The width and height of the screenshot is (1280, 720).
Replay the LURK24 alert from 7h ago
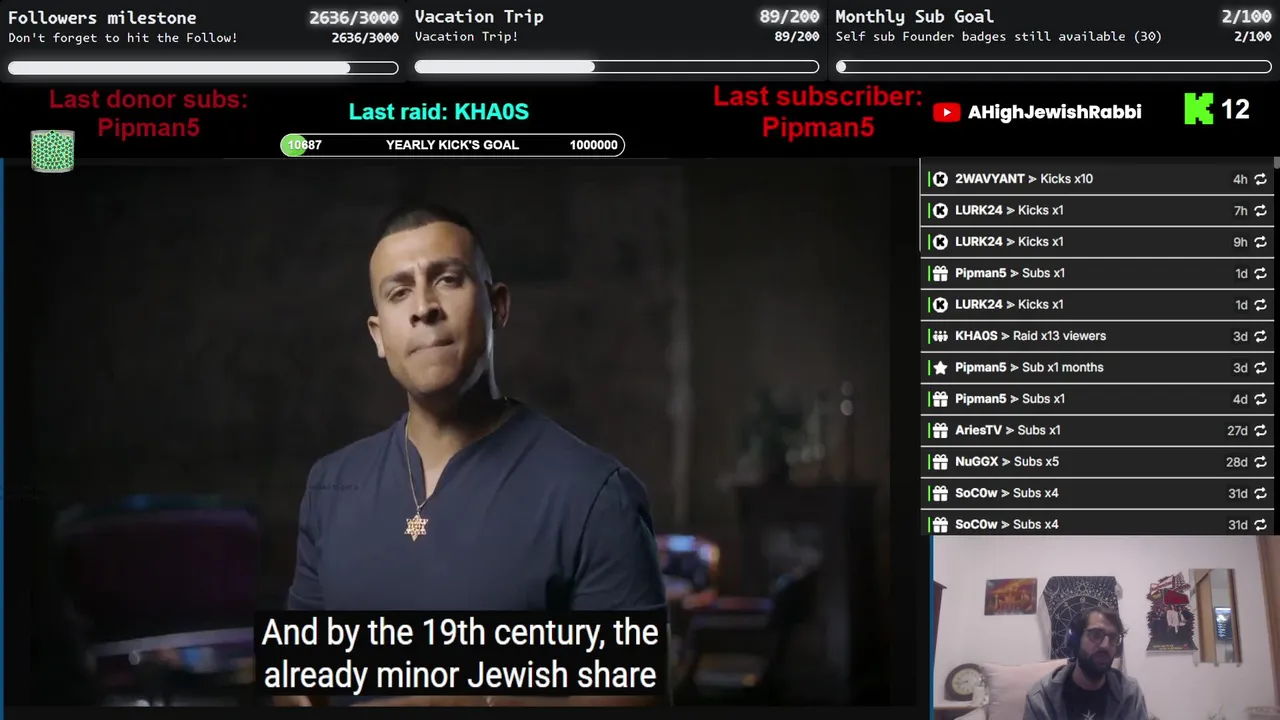point(1260,211)
